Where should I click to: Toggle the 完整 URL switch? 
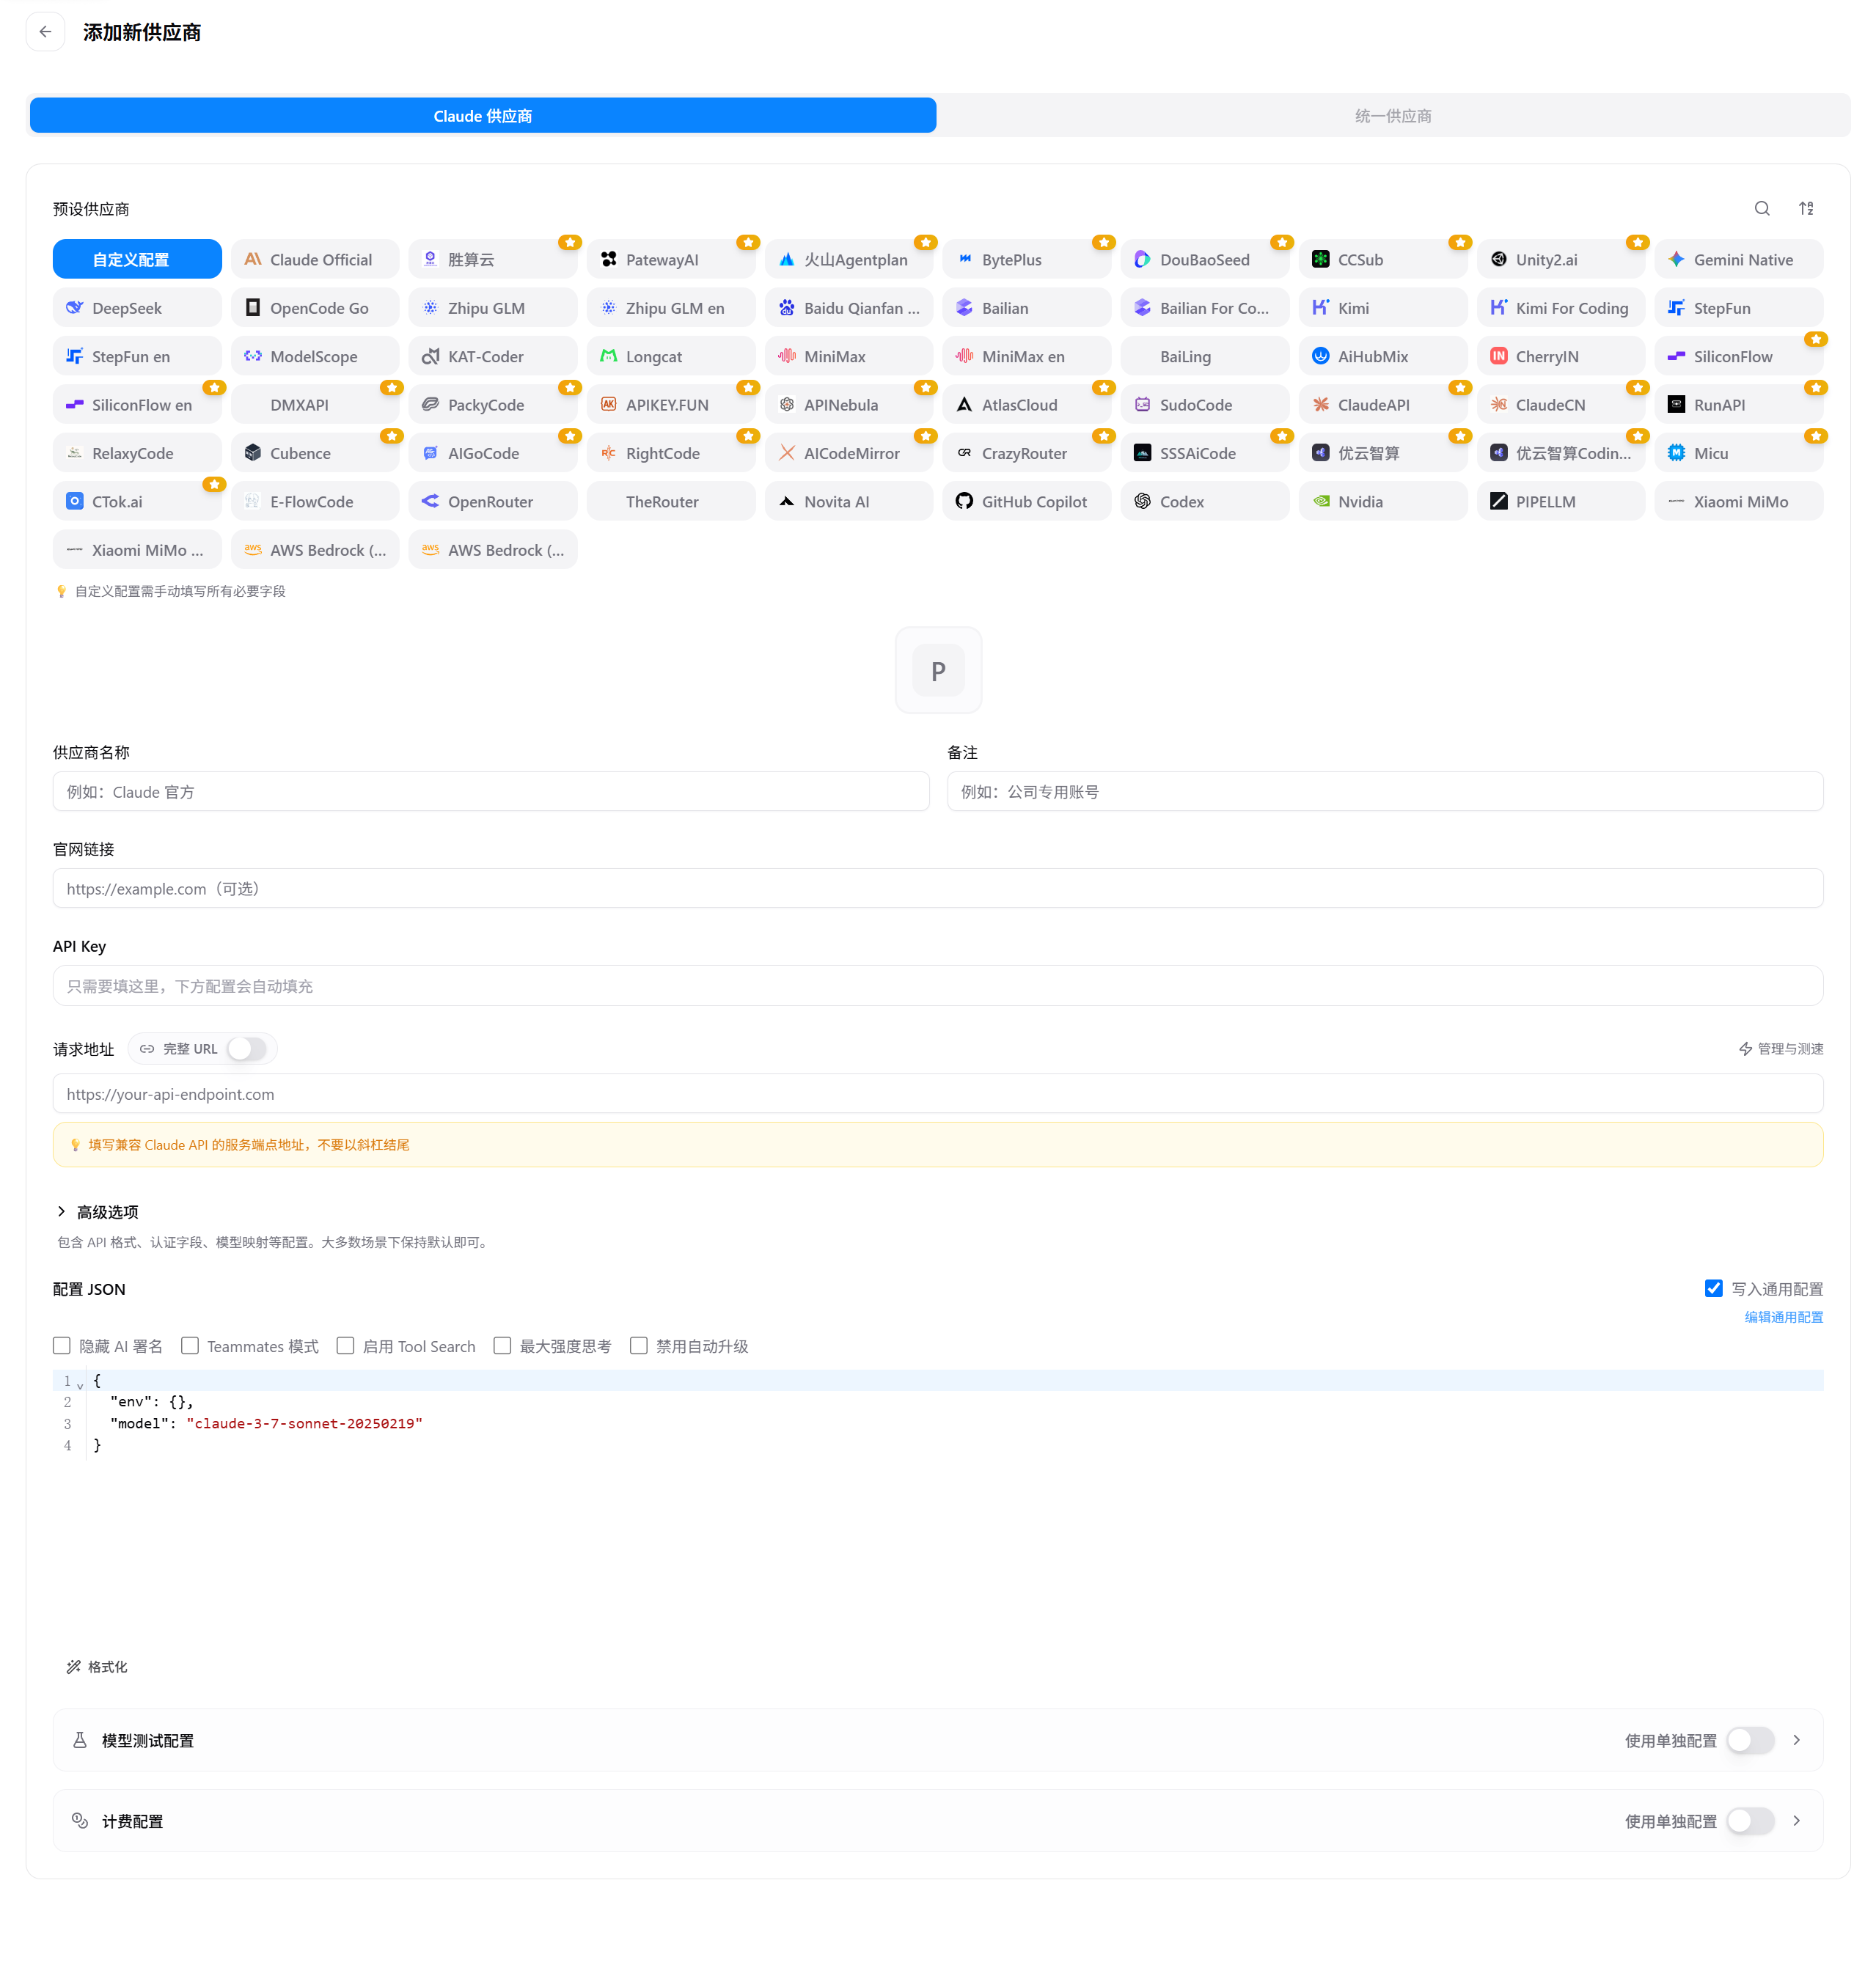246,1048
